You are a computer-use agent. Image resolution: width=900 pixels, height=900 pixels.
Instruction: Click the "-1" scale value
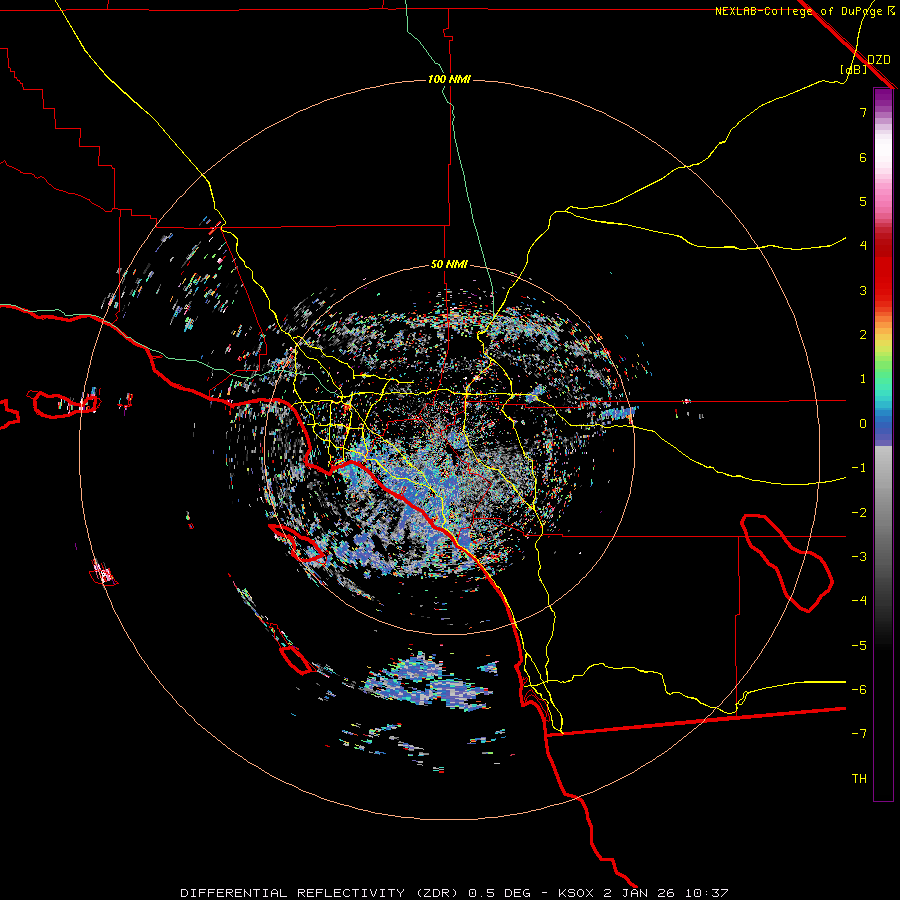point(859,468)
